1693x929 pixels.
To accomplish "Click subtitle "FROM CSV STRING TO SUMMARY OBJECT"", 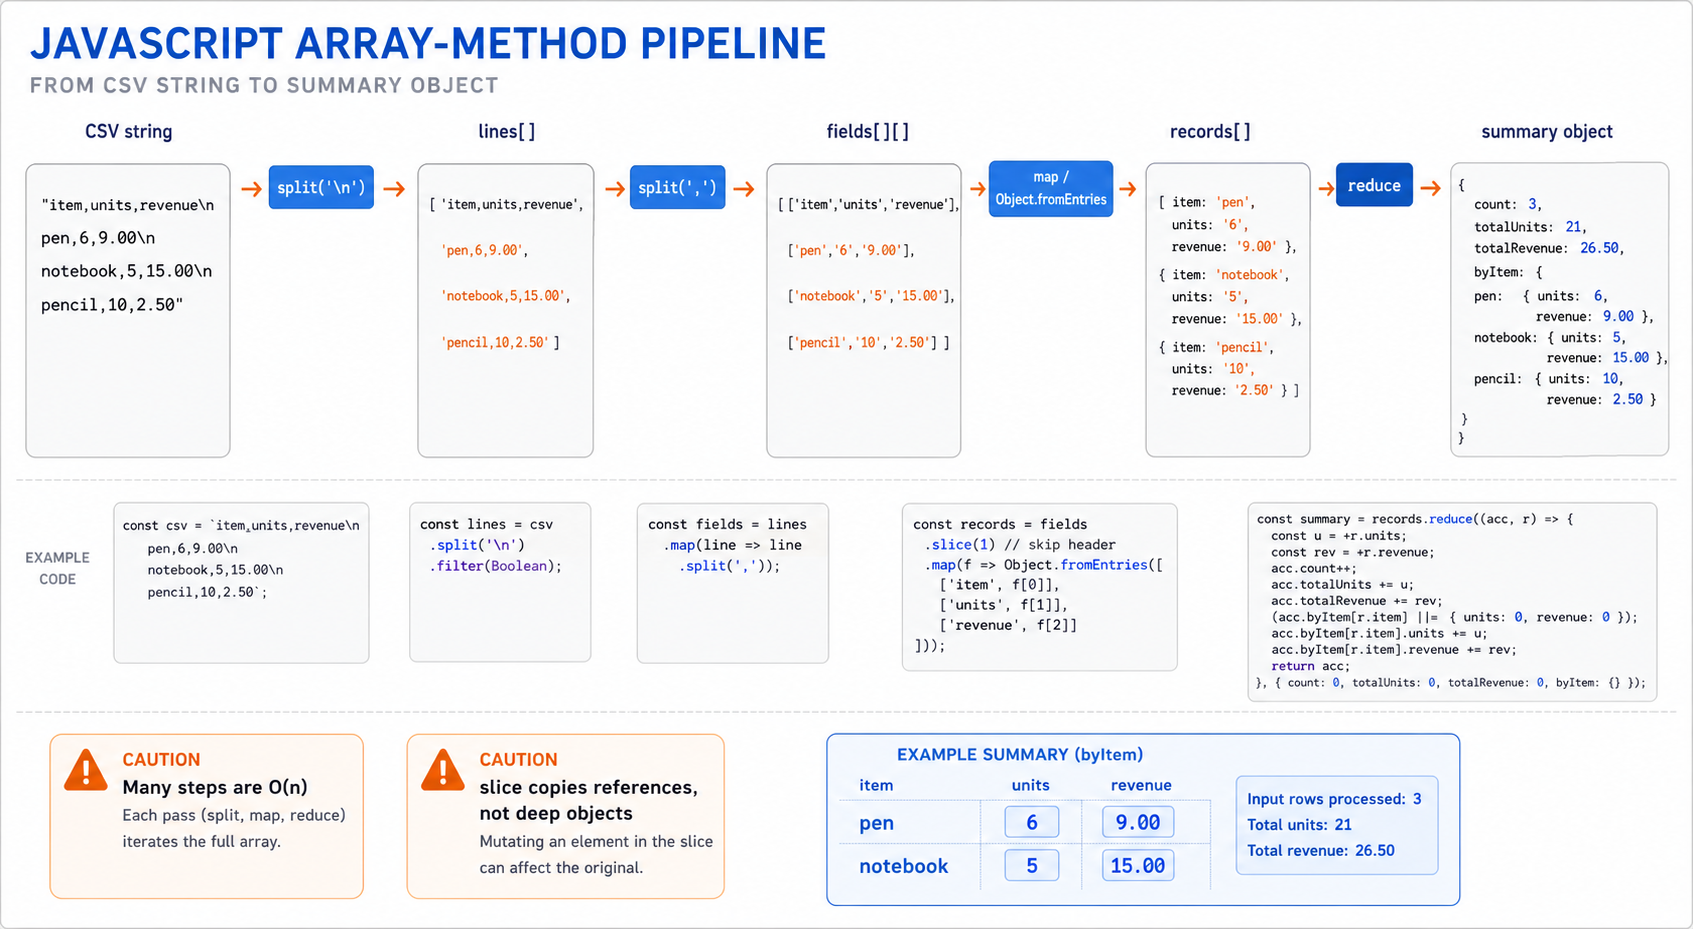I will point(264,86).
